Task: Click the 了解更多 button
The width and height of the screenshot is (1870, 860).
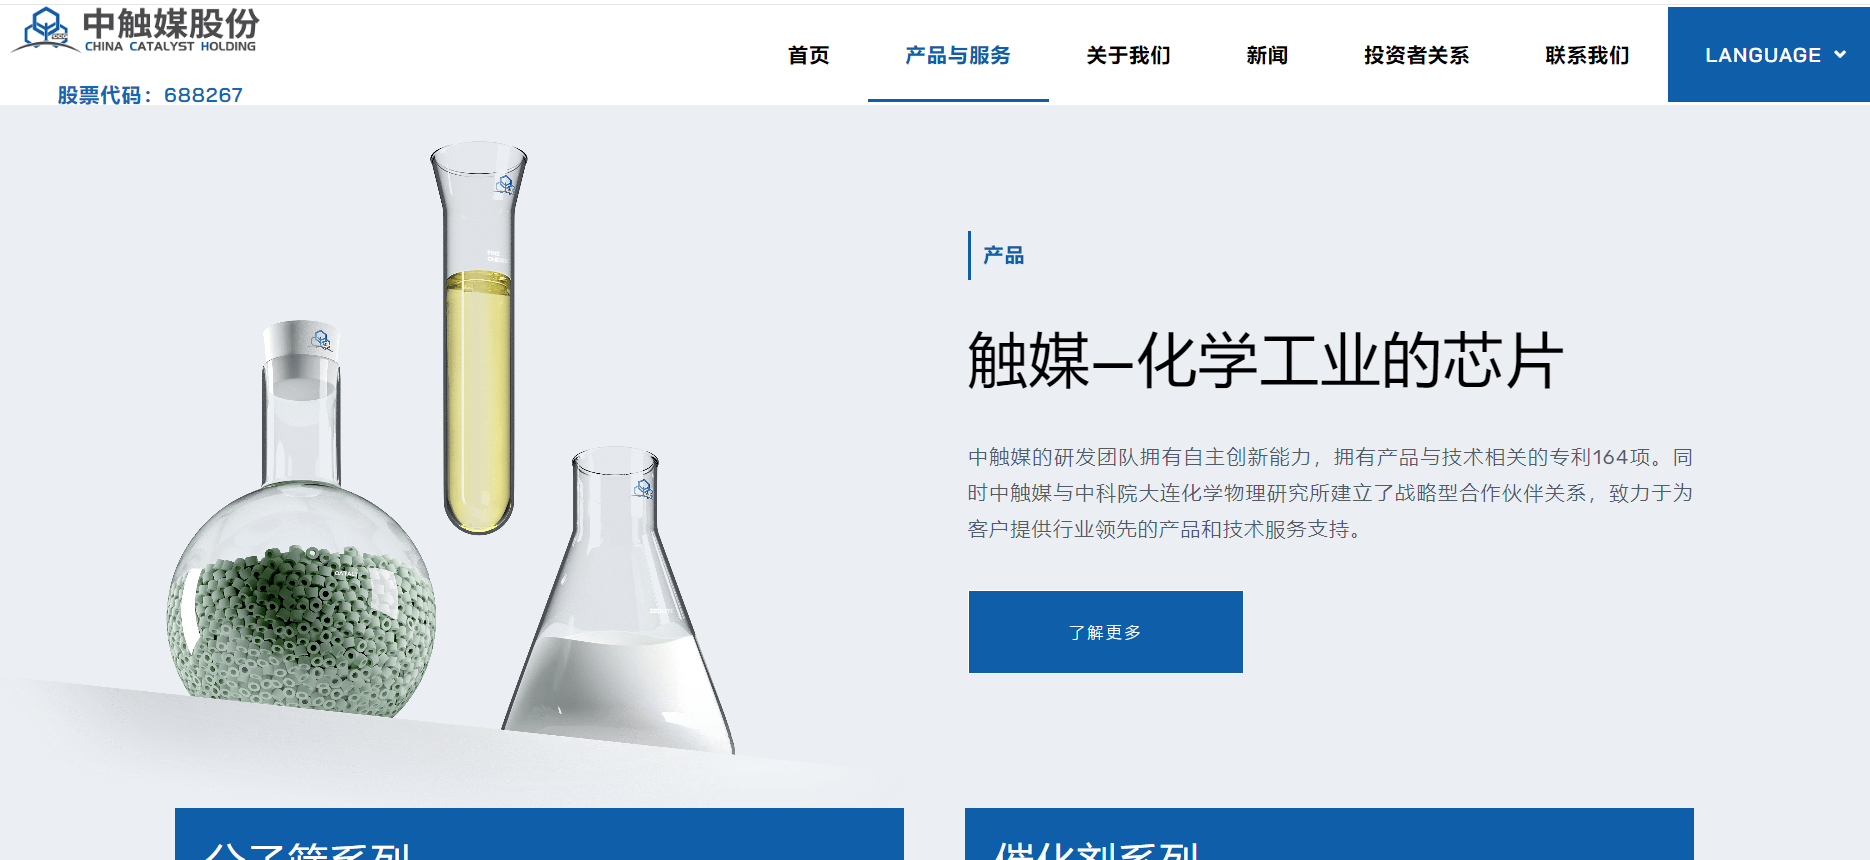Action: [1105, 632]
